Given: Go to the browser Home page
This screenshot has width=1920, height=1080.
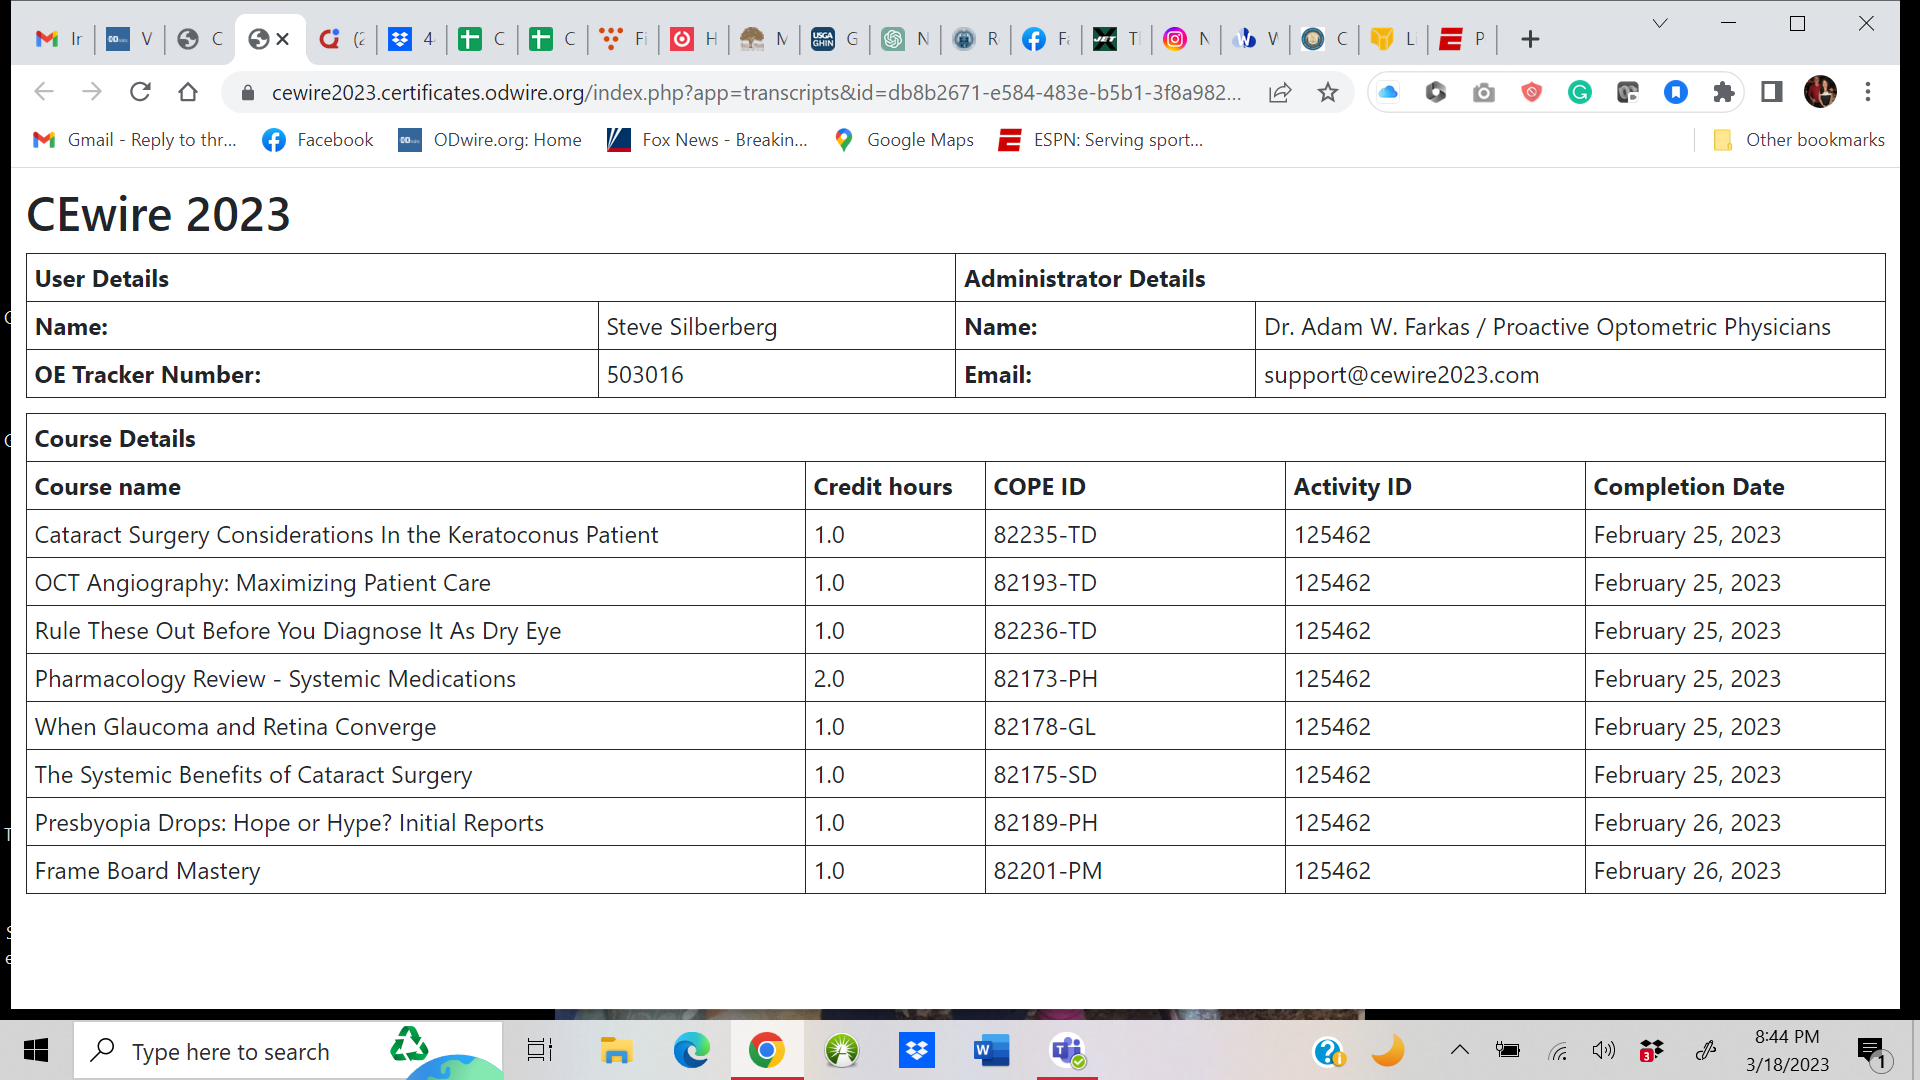Looking at the screenshot, I should coord(188,92).
